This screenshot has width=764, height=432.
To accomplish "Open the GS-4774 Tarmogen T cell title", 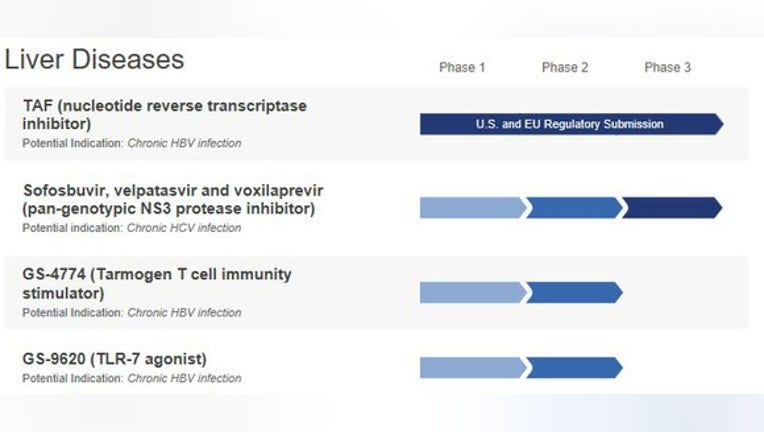I will [x=157, y=283].
